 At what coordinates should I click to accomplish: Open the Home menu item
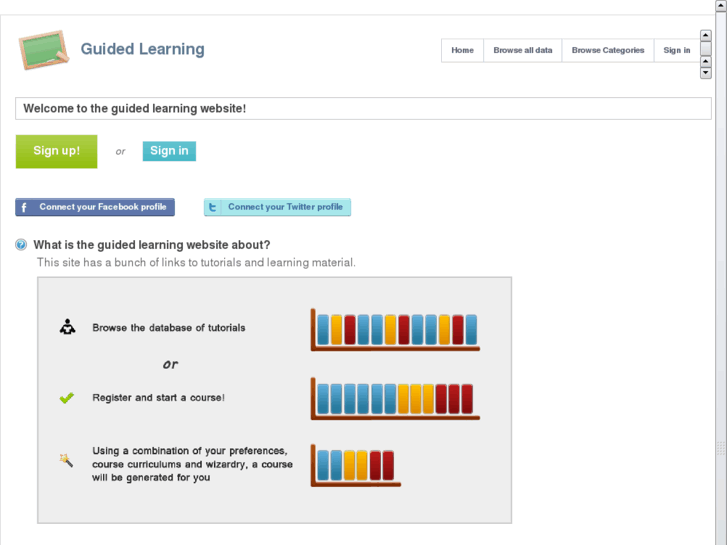pyautogui.click(x=462, y=50)
